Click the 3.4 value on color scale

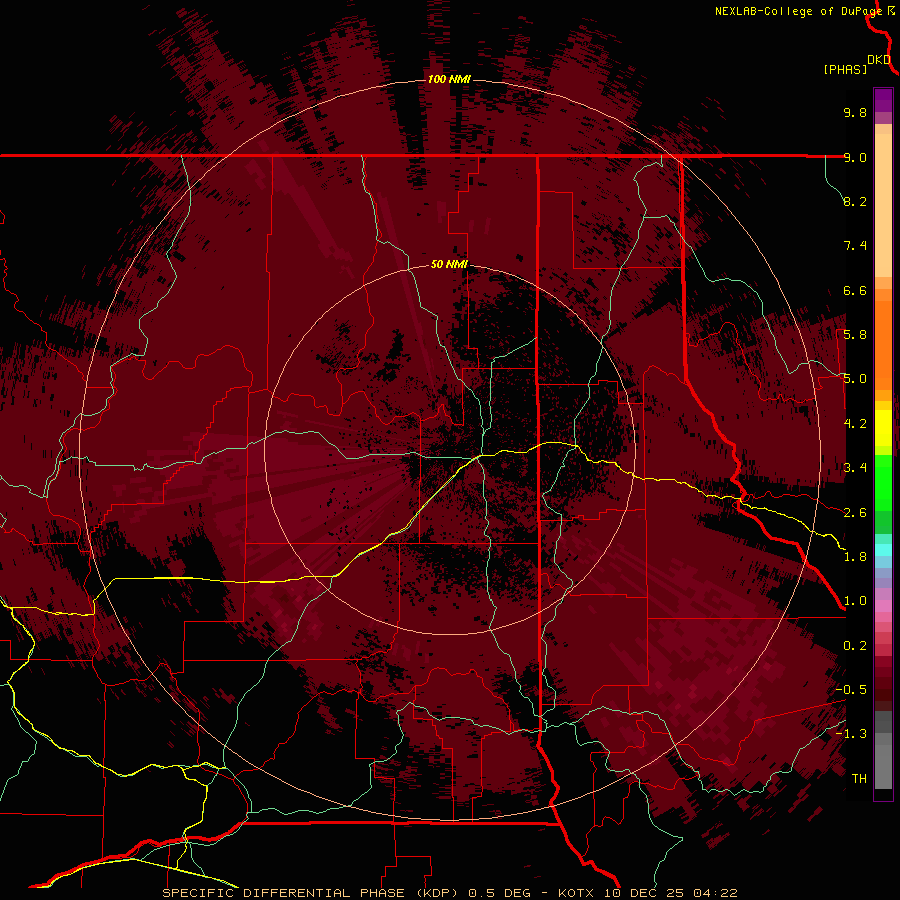855,468
